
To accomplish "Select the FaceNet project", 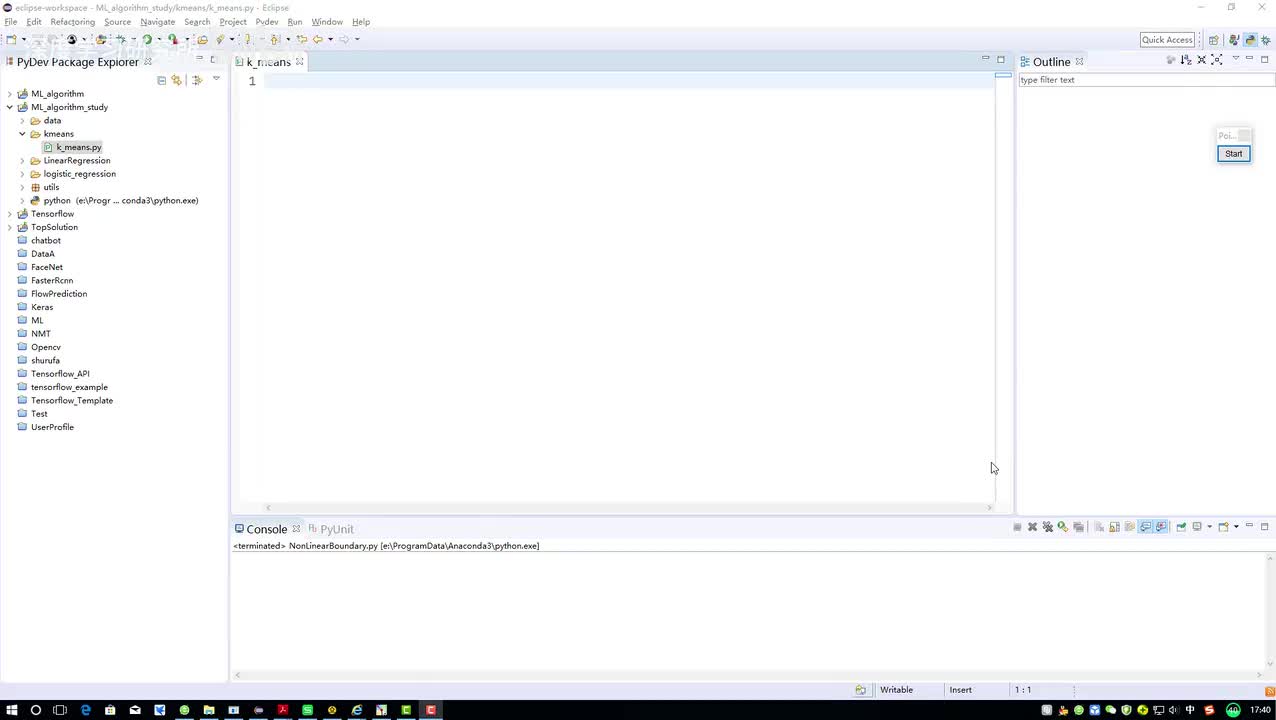I will pos(47,267).
